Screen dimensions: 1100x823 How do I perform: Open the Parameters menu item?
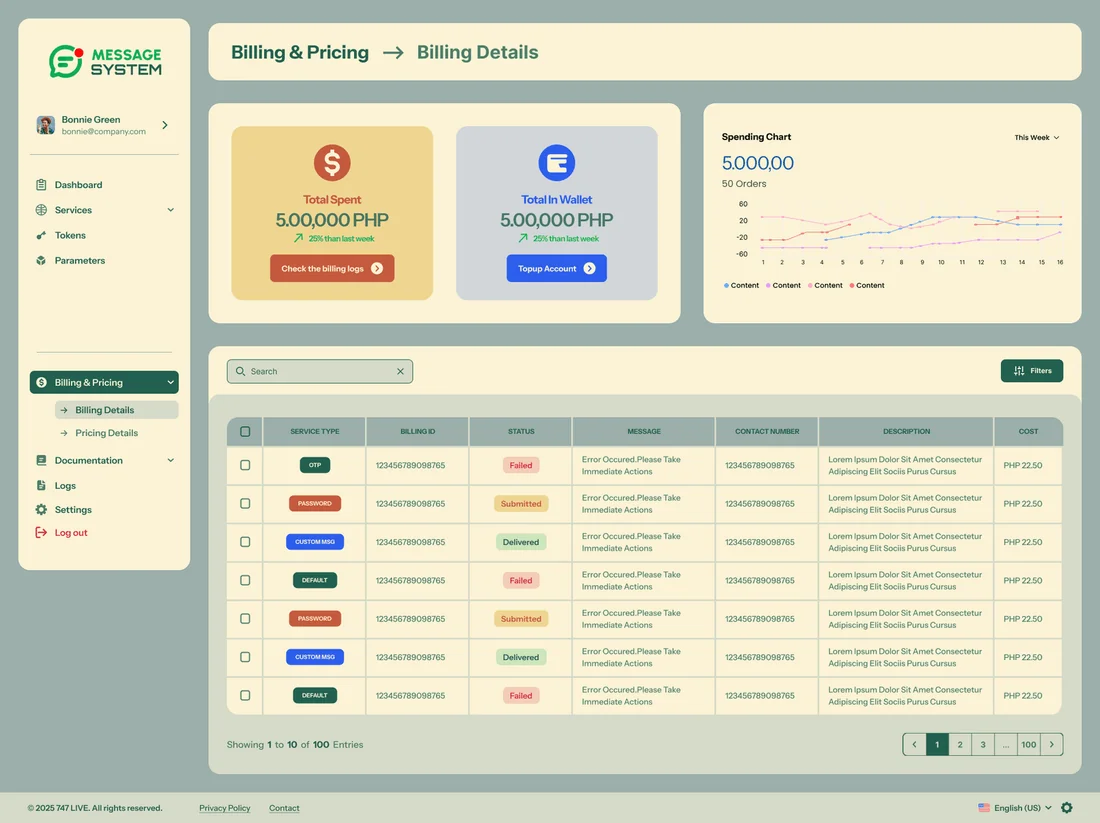(x=80, y=260)
